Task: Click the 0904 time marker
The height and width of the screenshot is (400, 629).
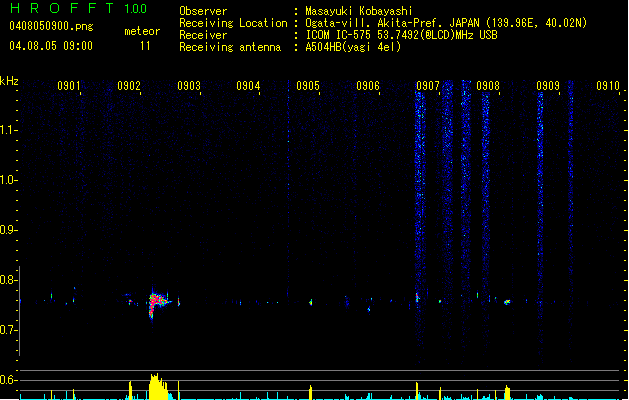Action: [248, 85]
